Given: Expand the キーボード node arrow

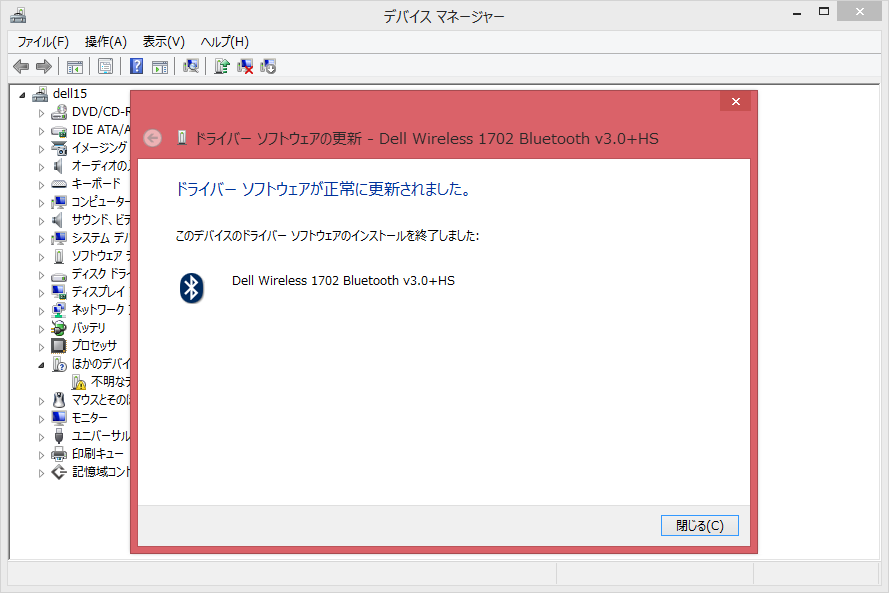Looking at the screenshot, I should coord(41,185).
